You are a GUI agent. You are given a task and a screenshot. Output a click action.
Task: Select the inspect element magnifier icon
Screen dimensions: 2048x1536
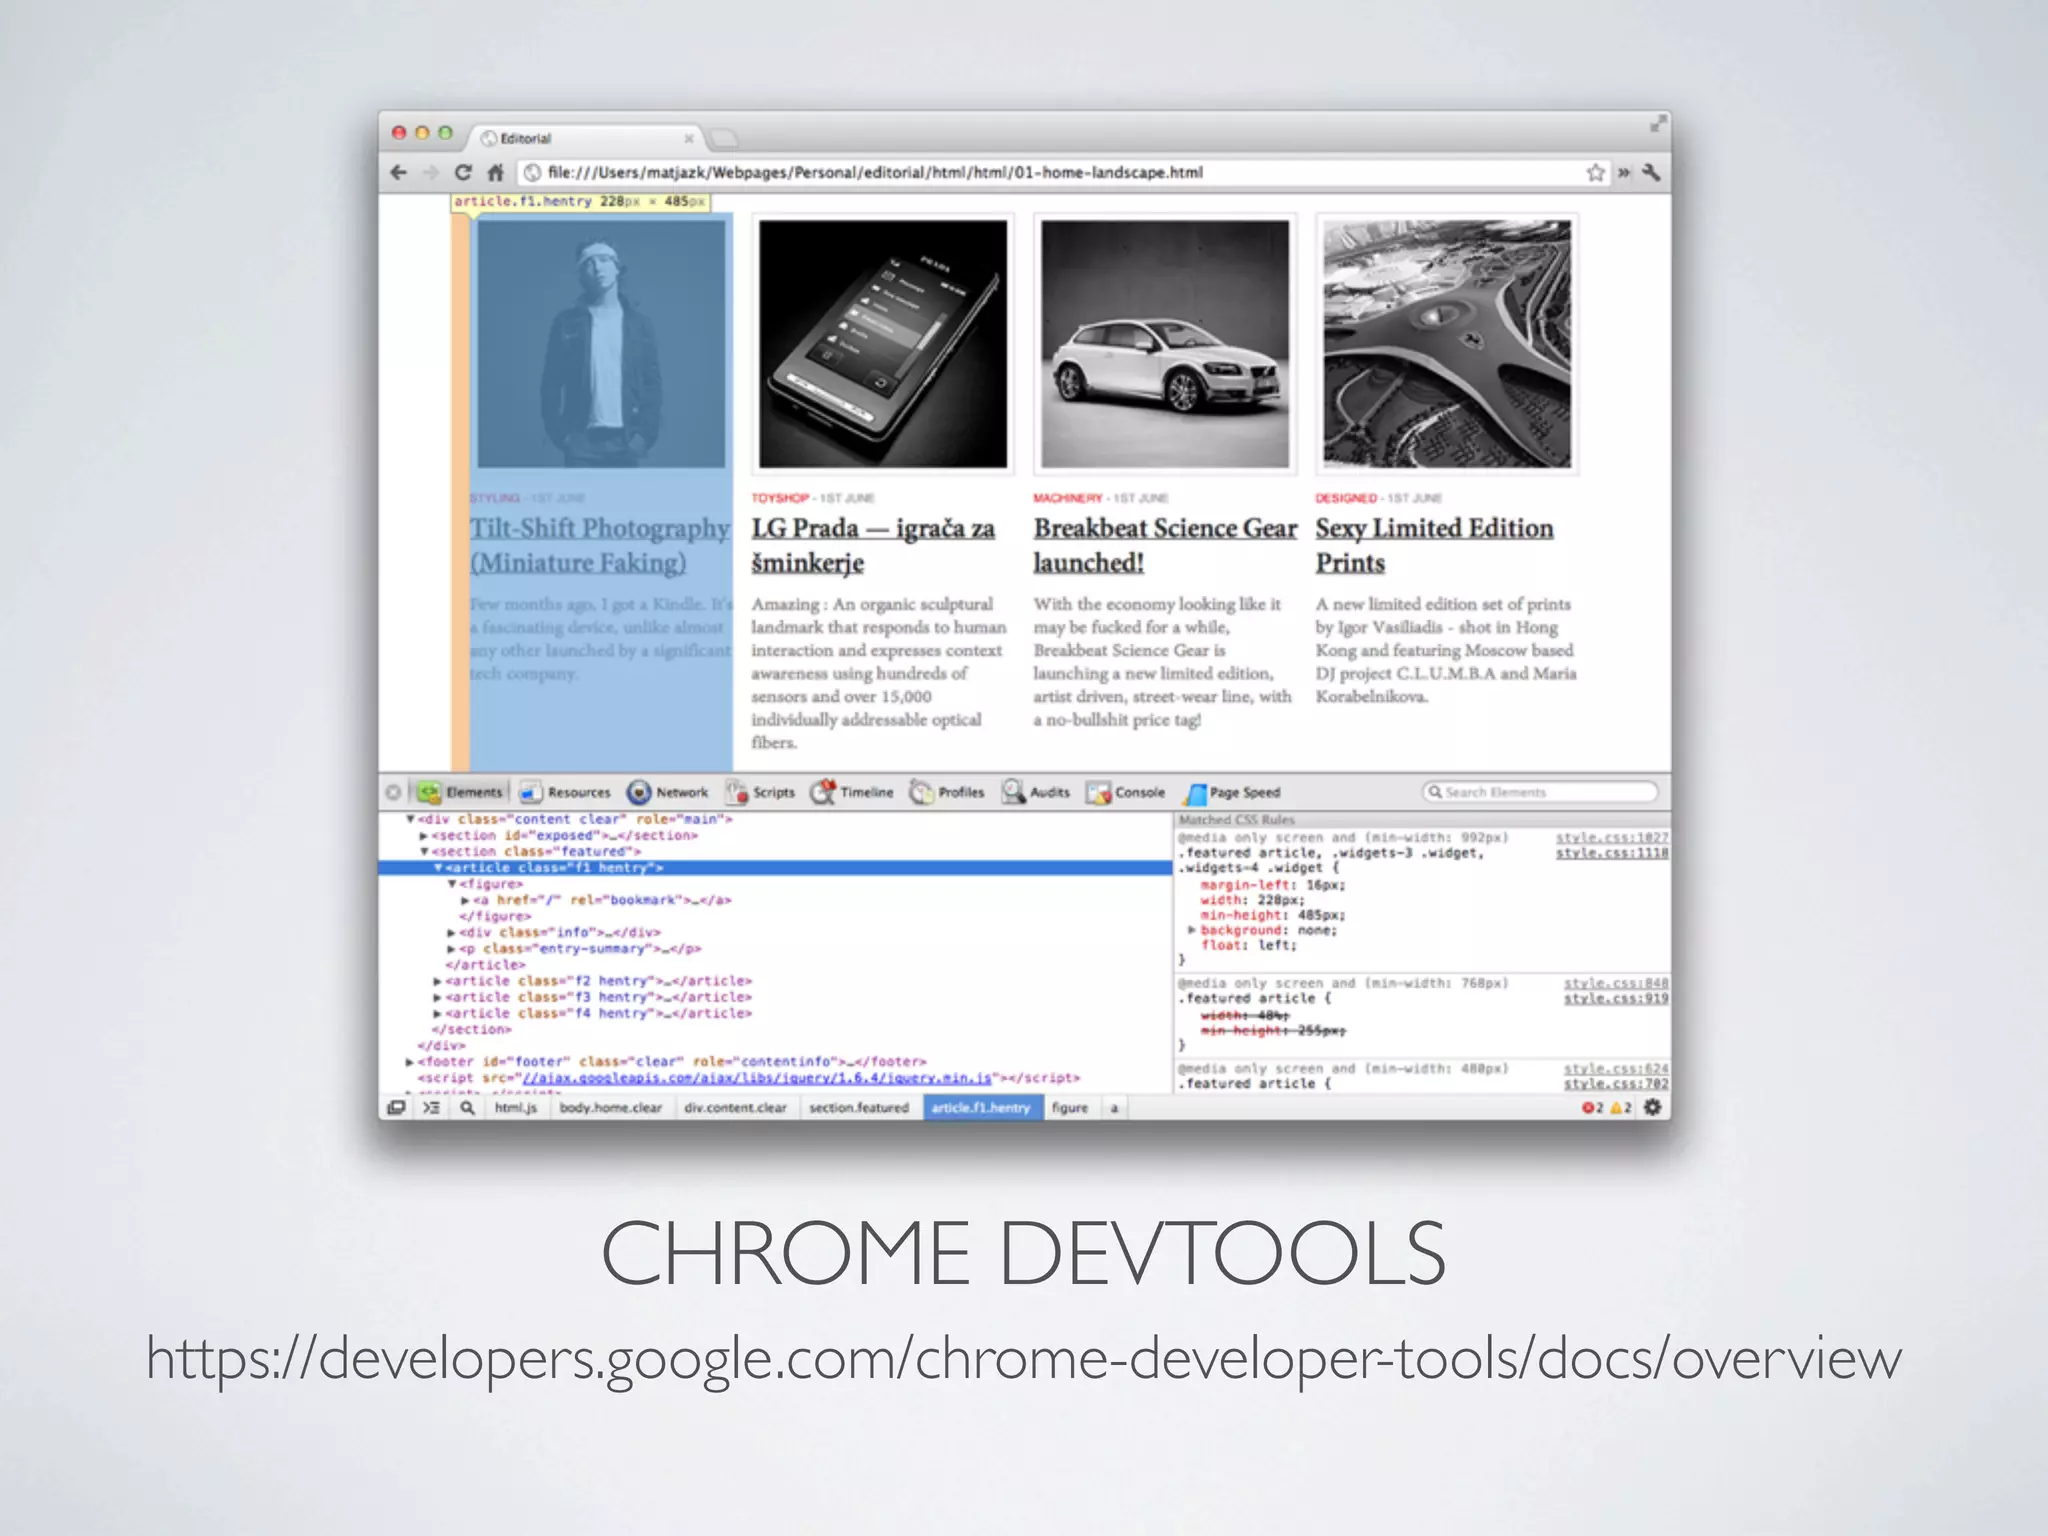pyautogui.click(x=467, y=1107)
